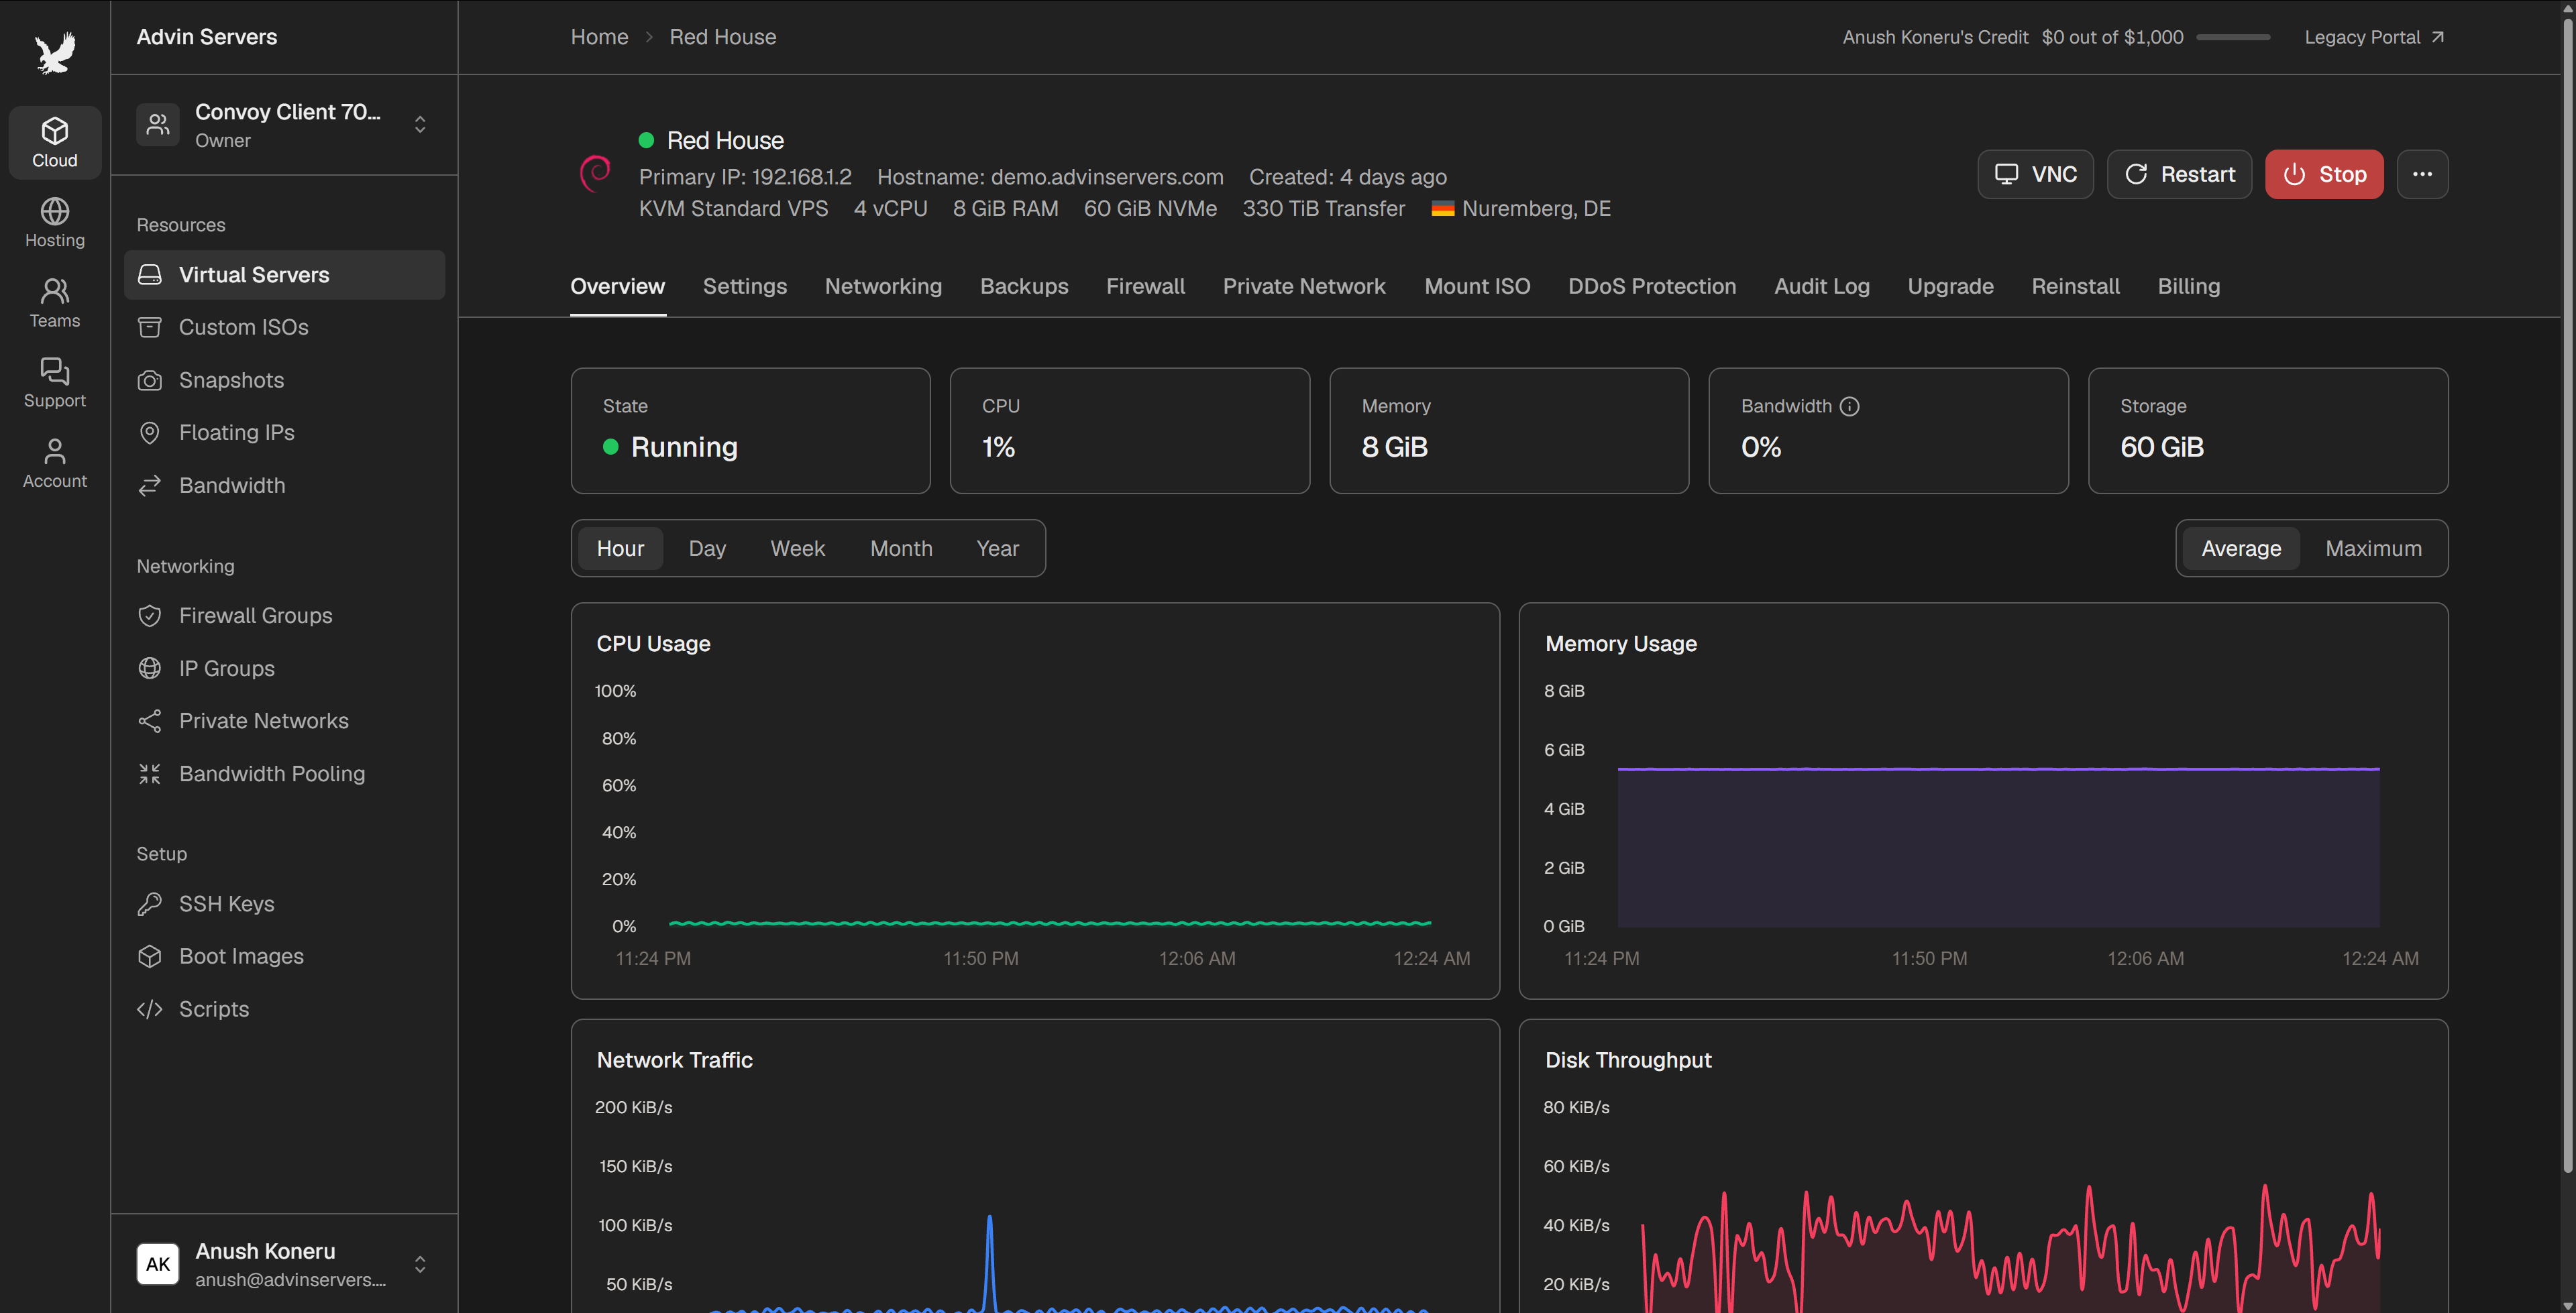The image size is (2576, 1313).
Task: Open Custom ISOs in the sidebar
Action: (284, 327)
